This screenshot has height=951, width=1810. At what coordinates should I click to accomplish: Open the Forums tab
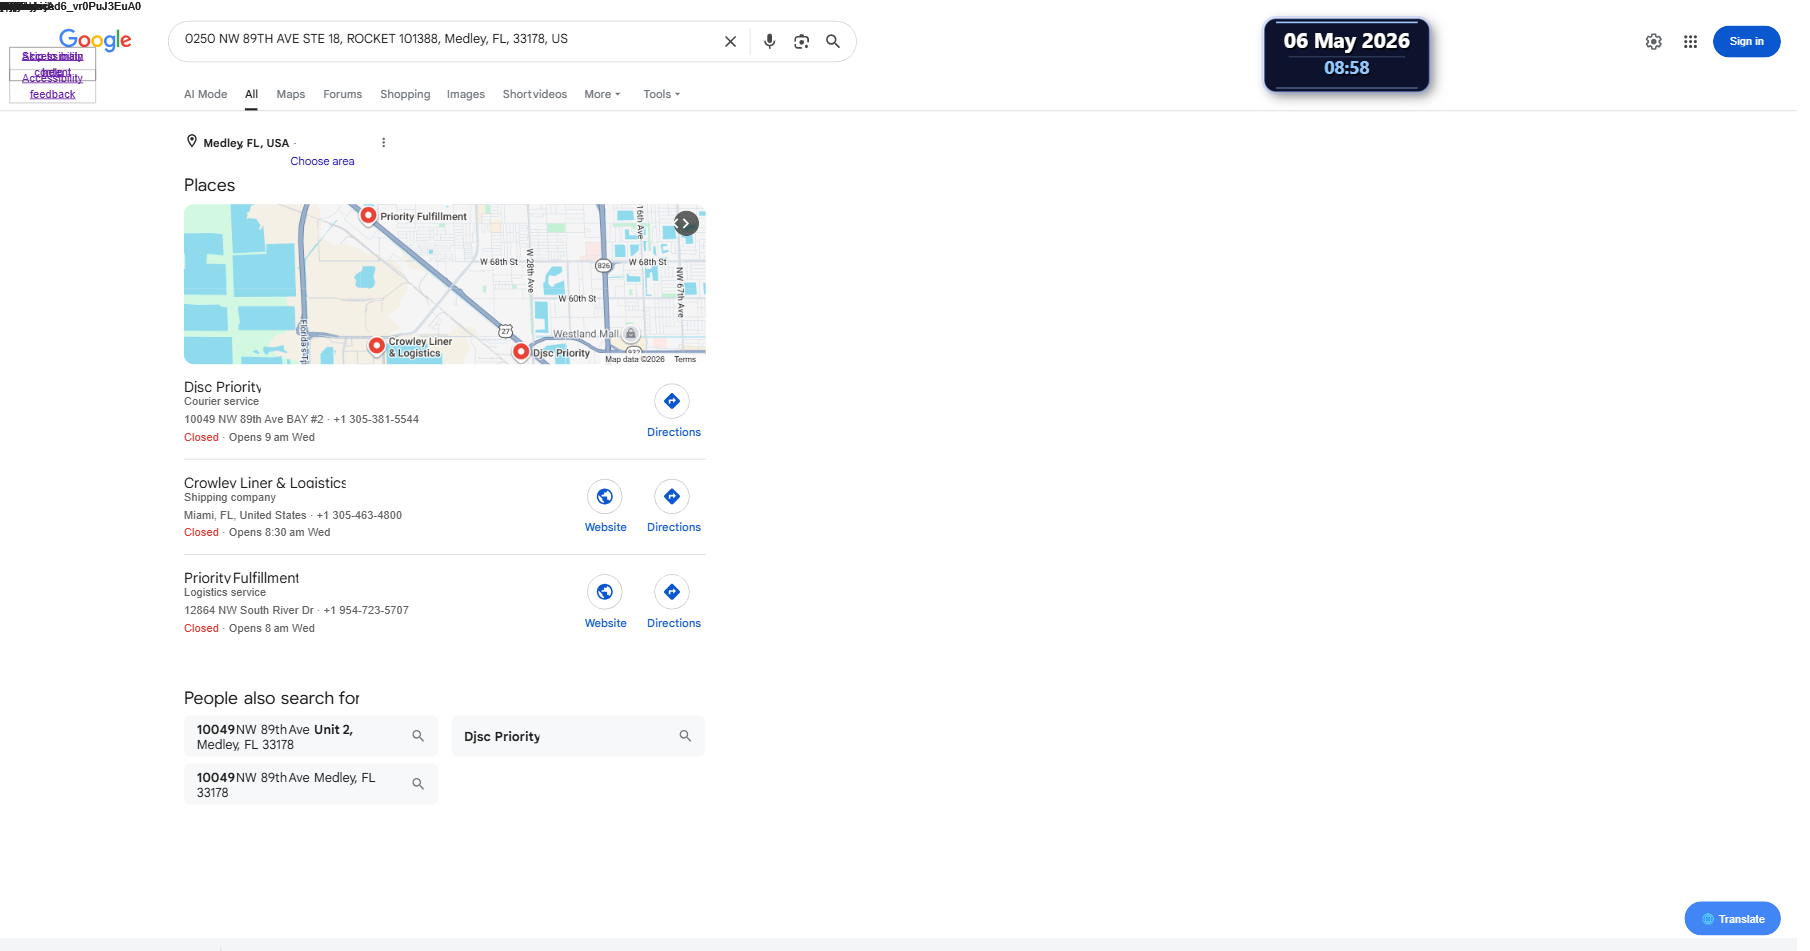click(342, 94)
